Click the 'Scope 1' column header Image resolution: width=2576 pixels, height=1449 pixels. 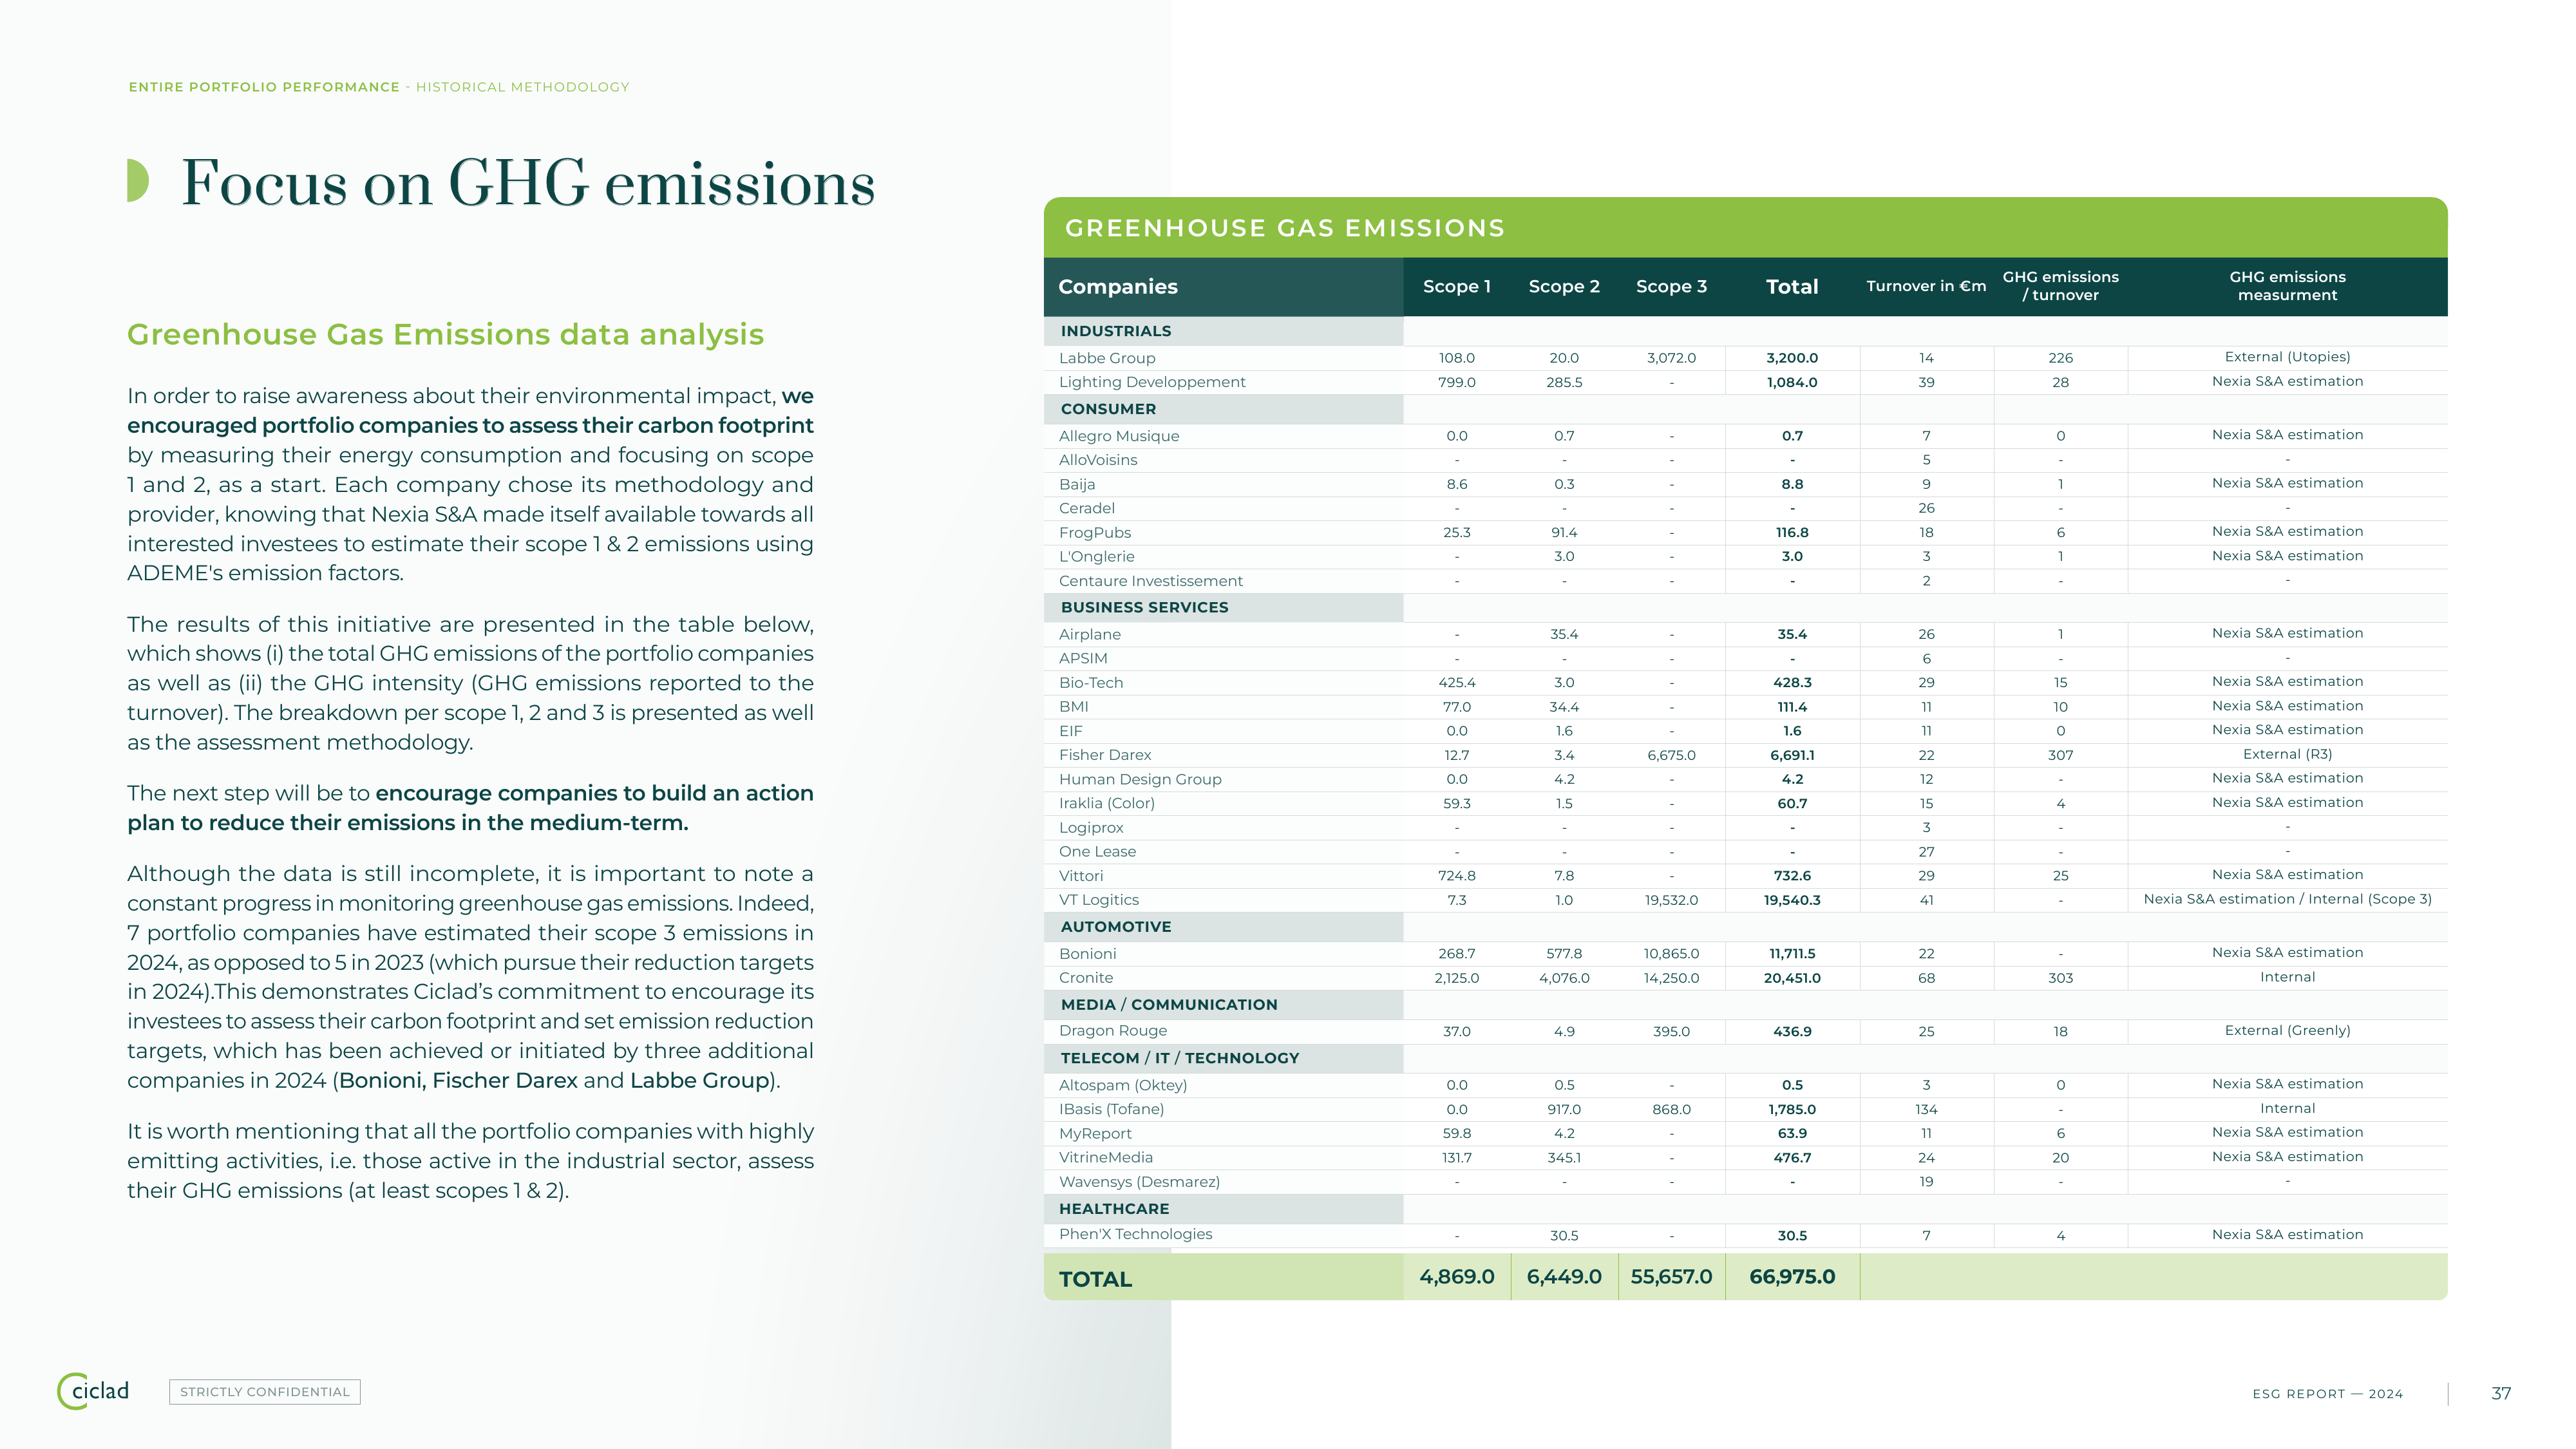(1457, 286)
